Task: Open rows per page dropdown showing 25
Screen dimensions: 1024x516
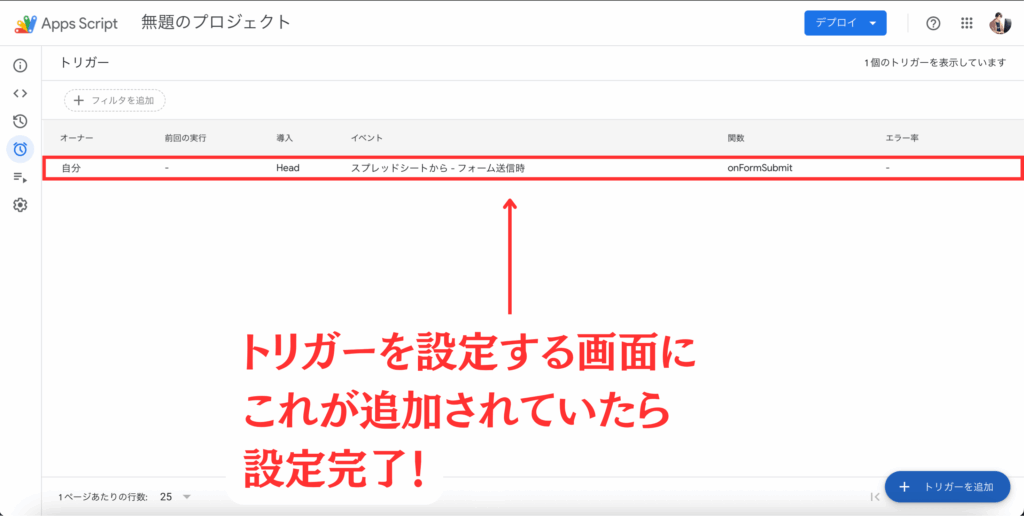Action: [175, 497]
